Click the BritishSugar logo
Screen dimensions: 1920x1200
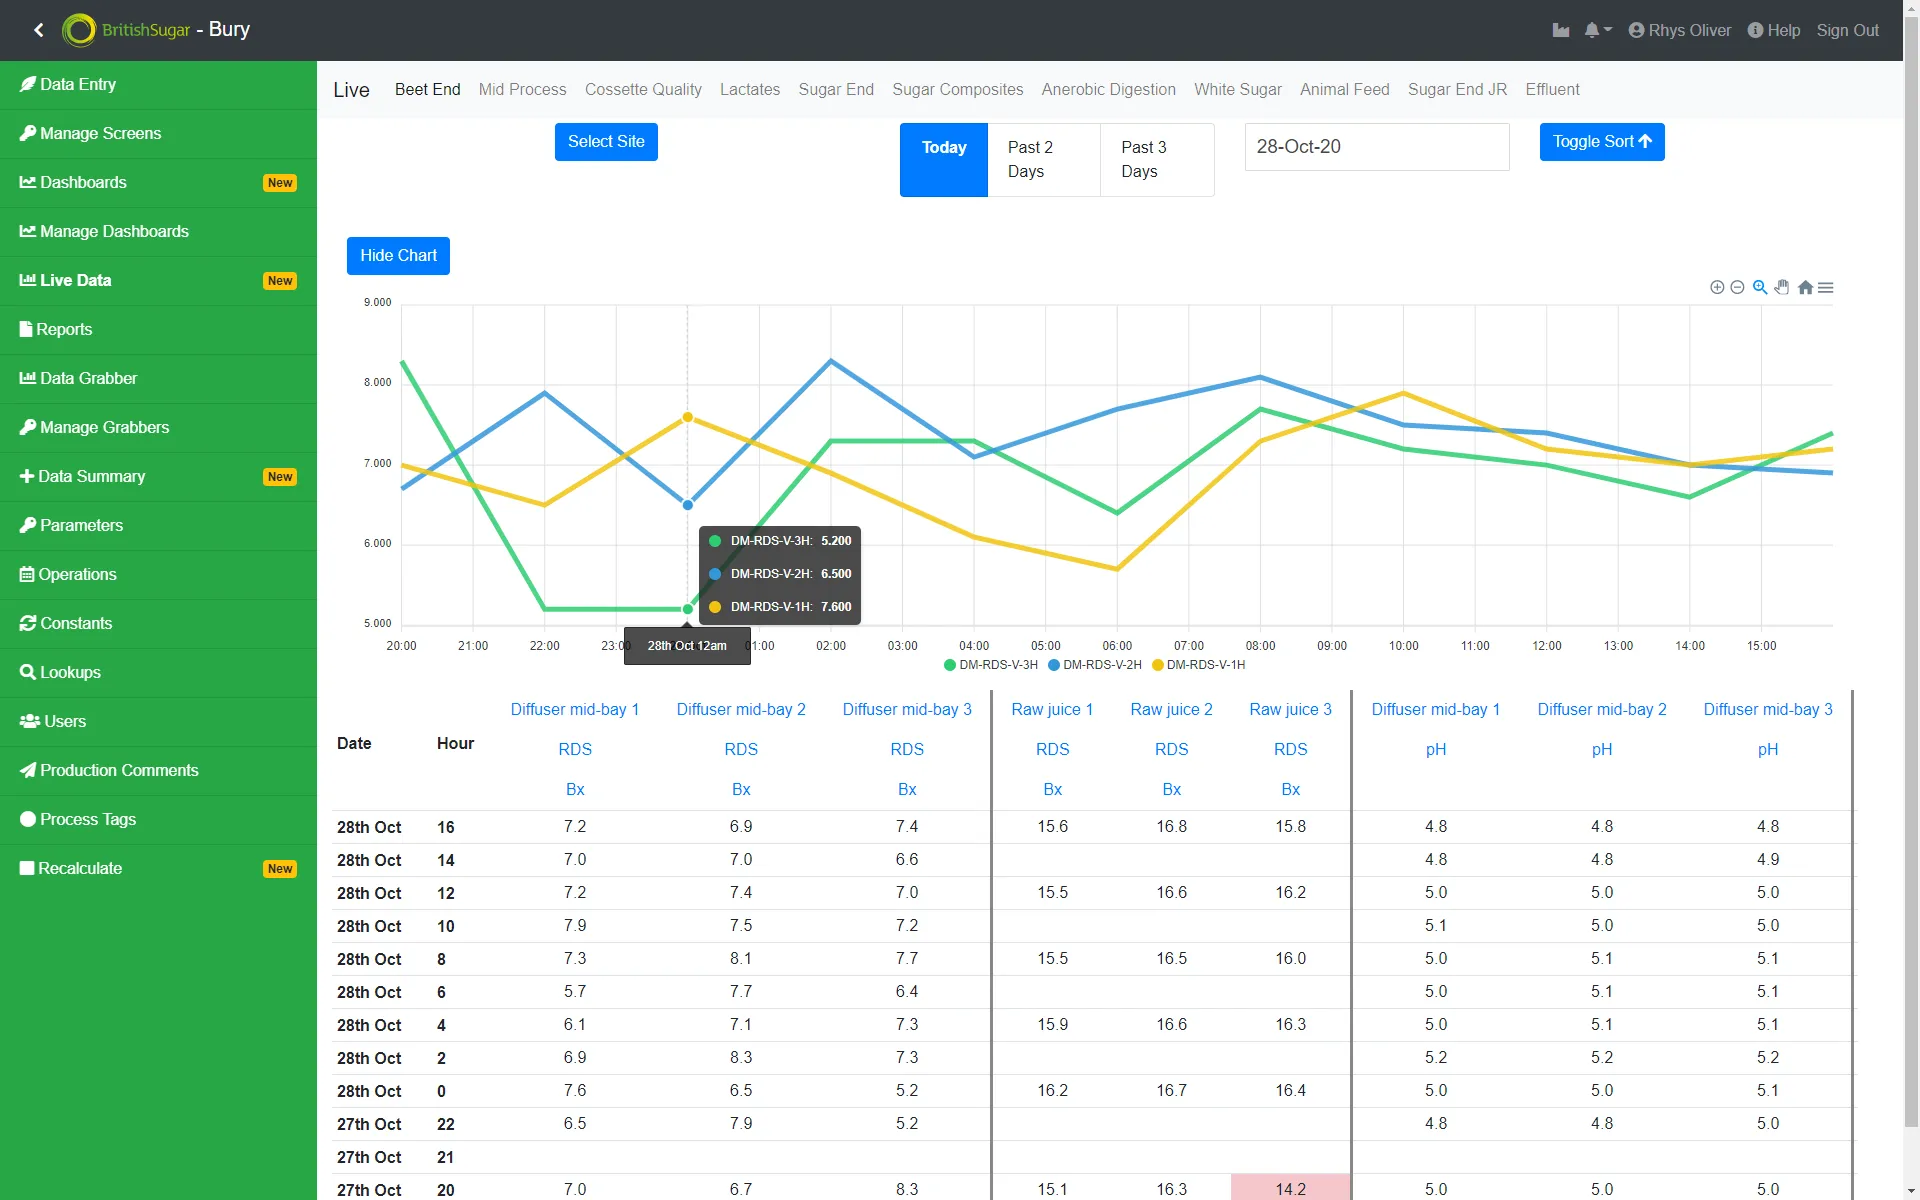[126, 30]
